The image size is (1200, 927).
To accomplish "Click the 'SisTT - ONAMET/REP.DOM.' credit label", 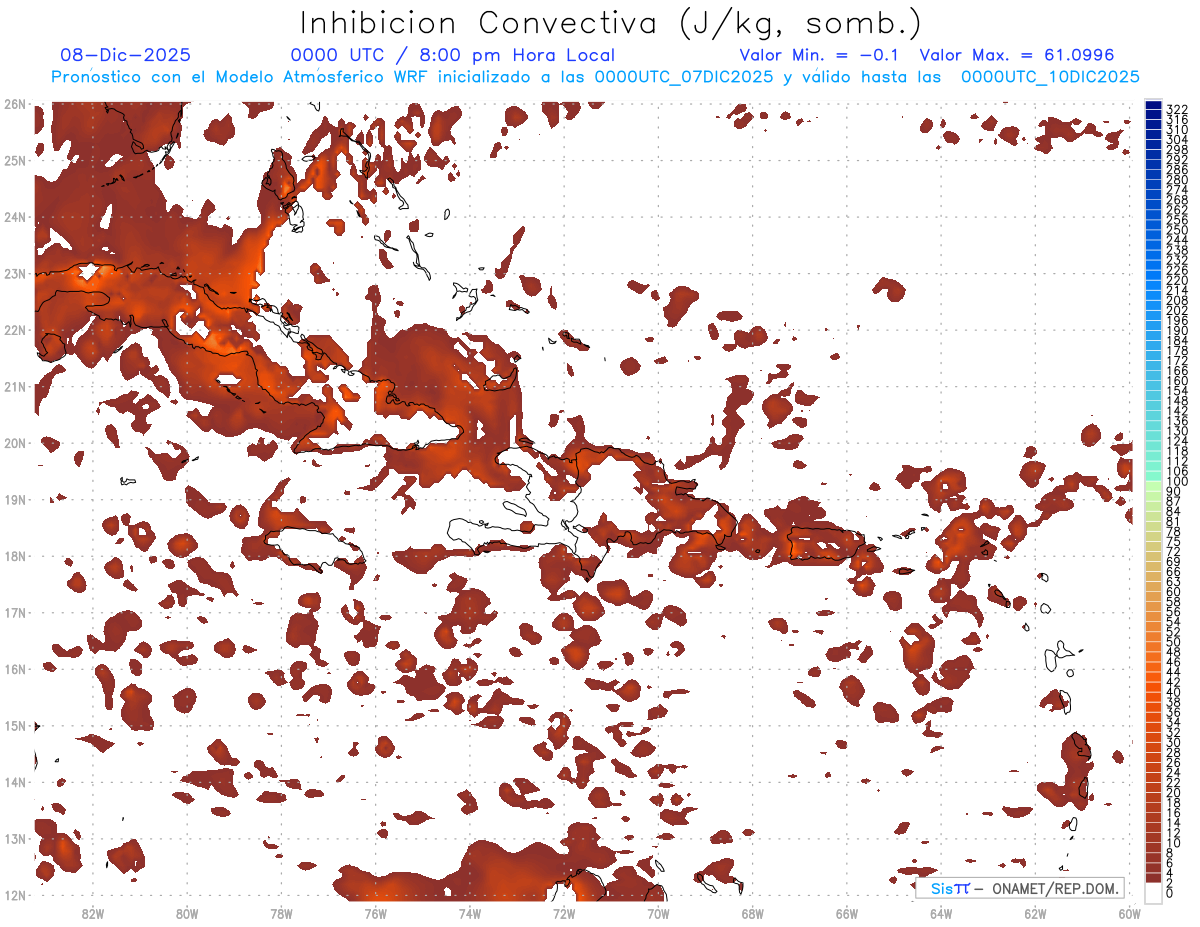I will point(1019,888).
